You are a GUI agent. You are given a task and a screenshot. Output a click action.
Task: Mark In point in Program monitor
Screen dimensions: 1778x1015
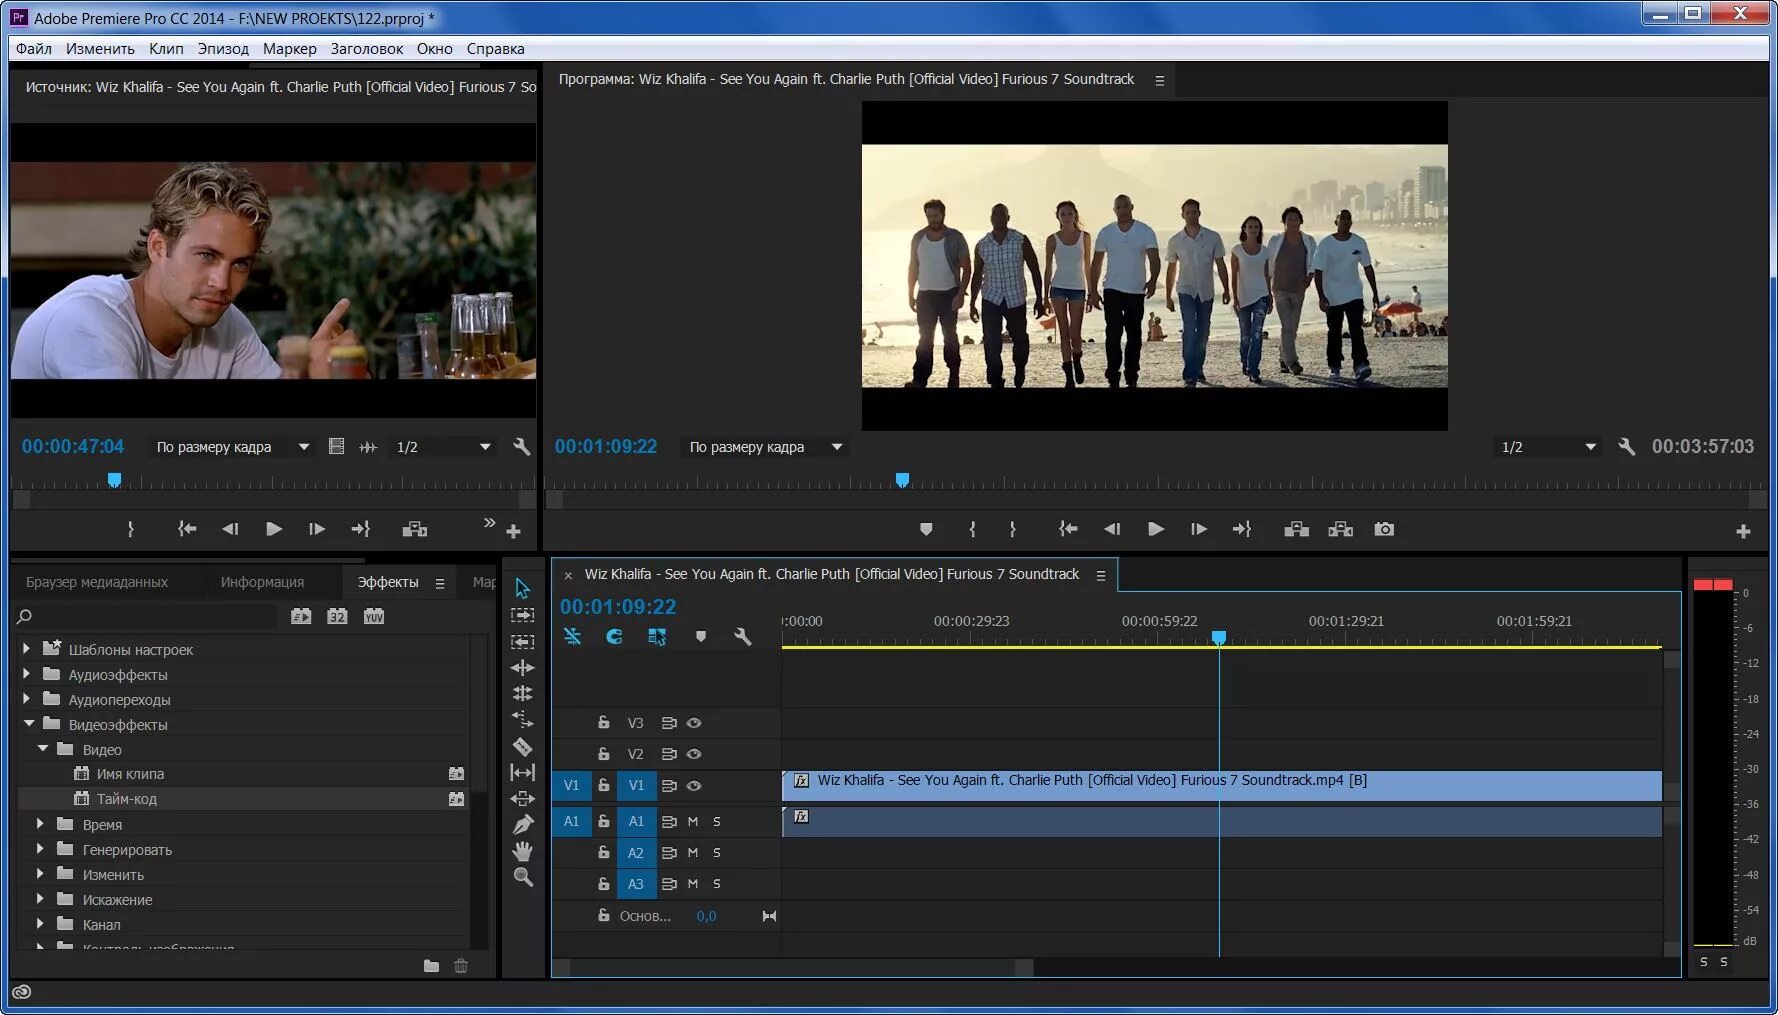972,529
